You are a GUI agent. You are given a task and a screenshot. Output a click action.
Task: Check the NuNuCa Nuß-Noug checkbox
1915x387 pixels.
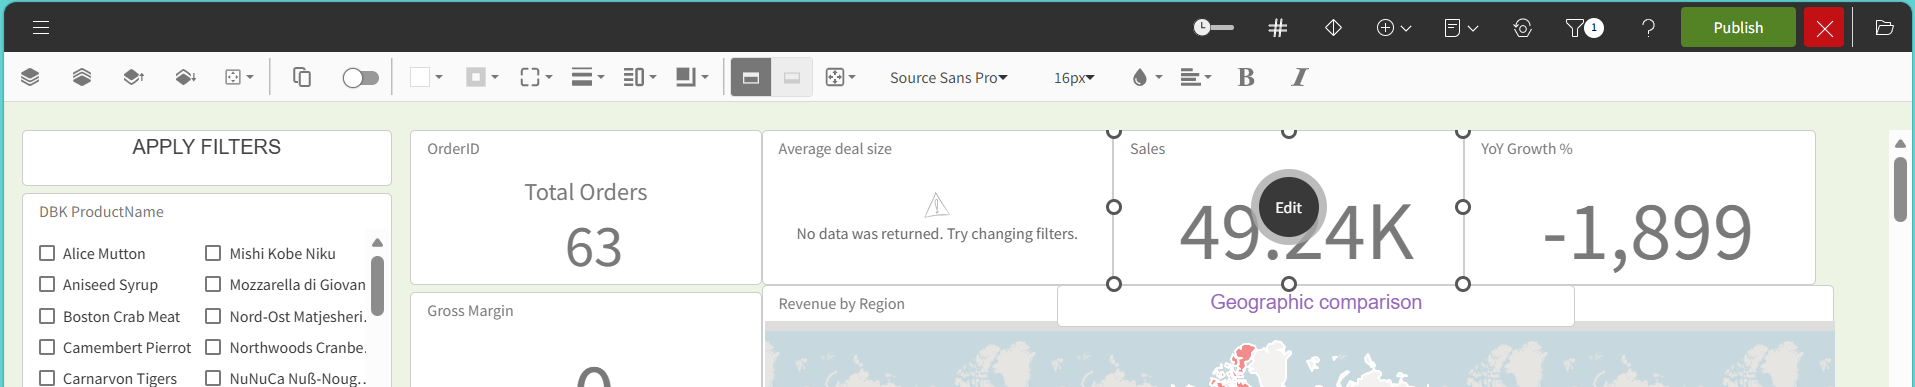tap(213, 378)
